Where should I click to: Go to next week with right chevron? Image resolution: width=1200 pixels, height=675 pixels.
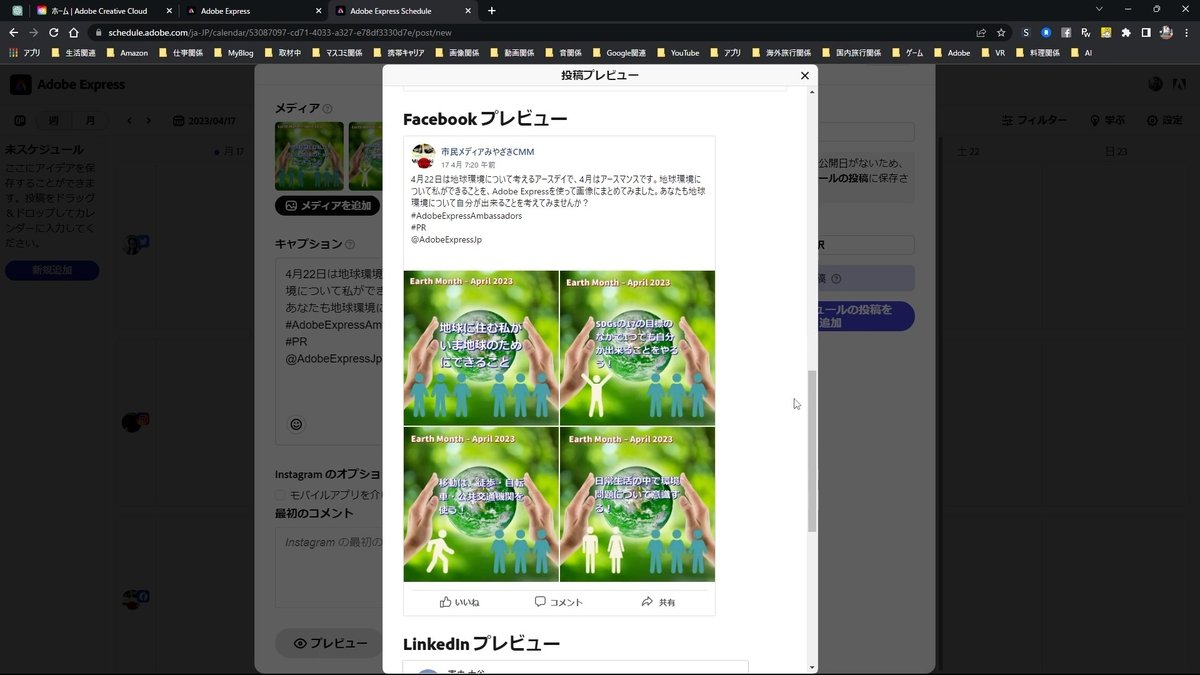click(149, 121)
